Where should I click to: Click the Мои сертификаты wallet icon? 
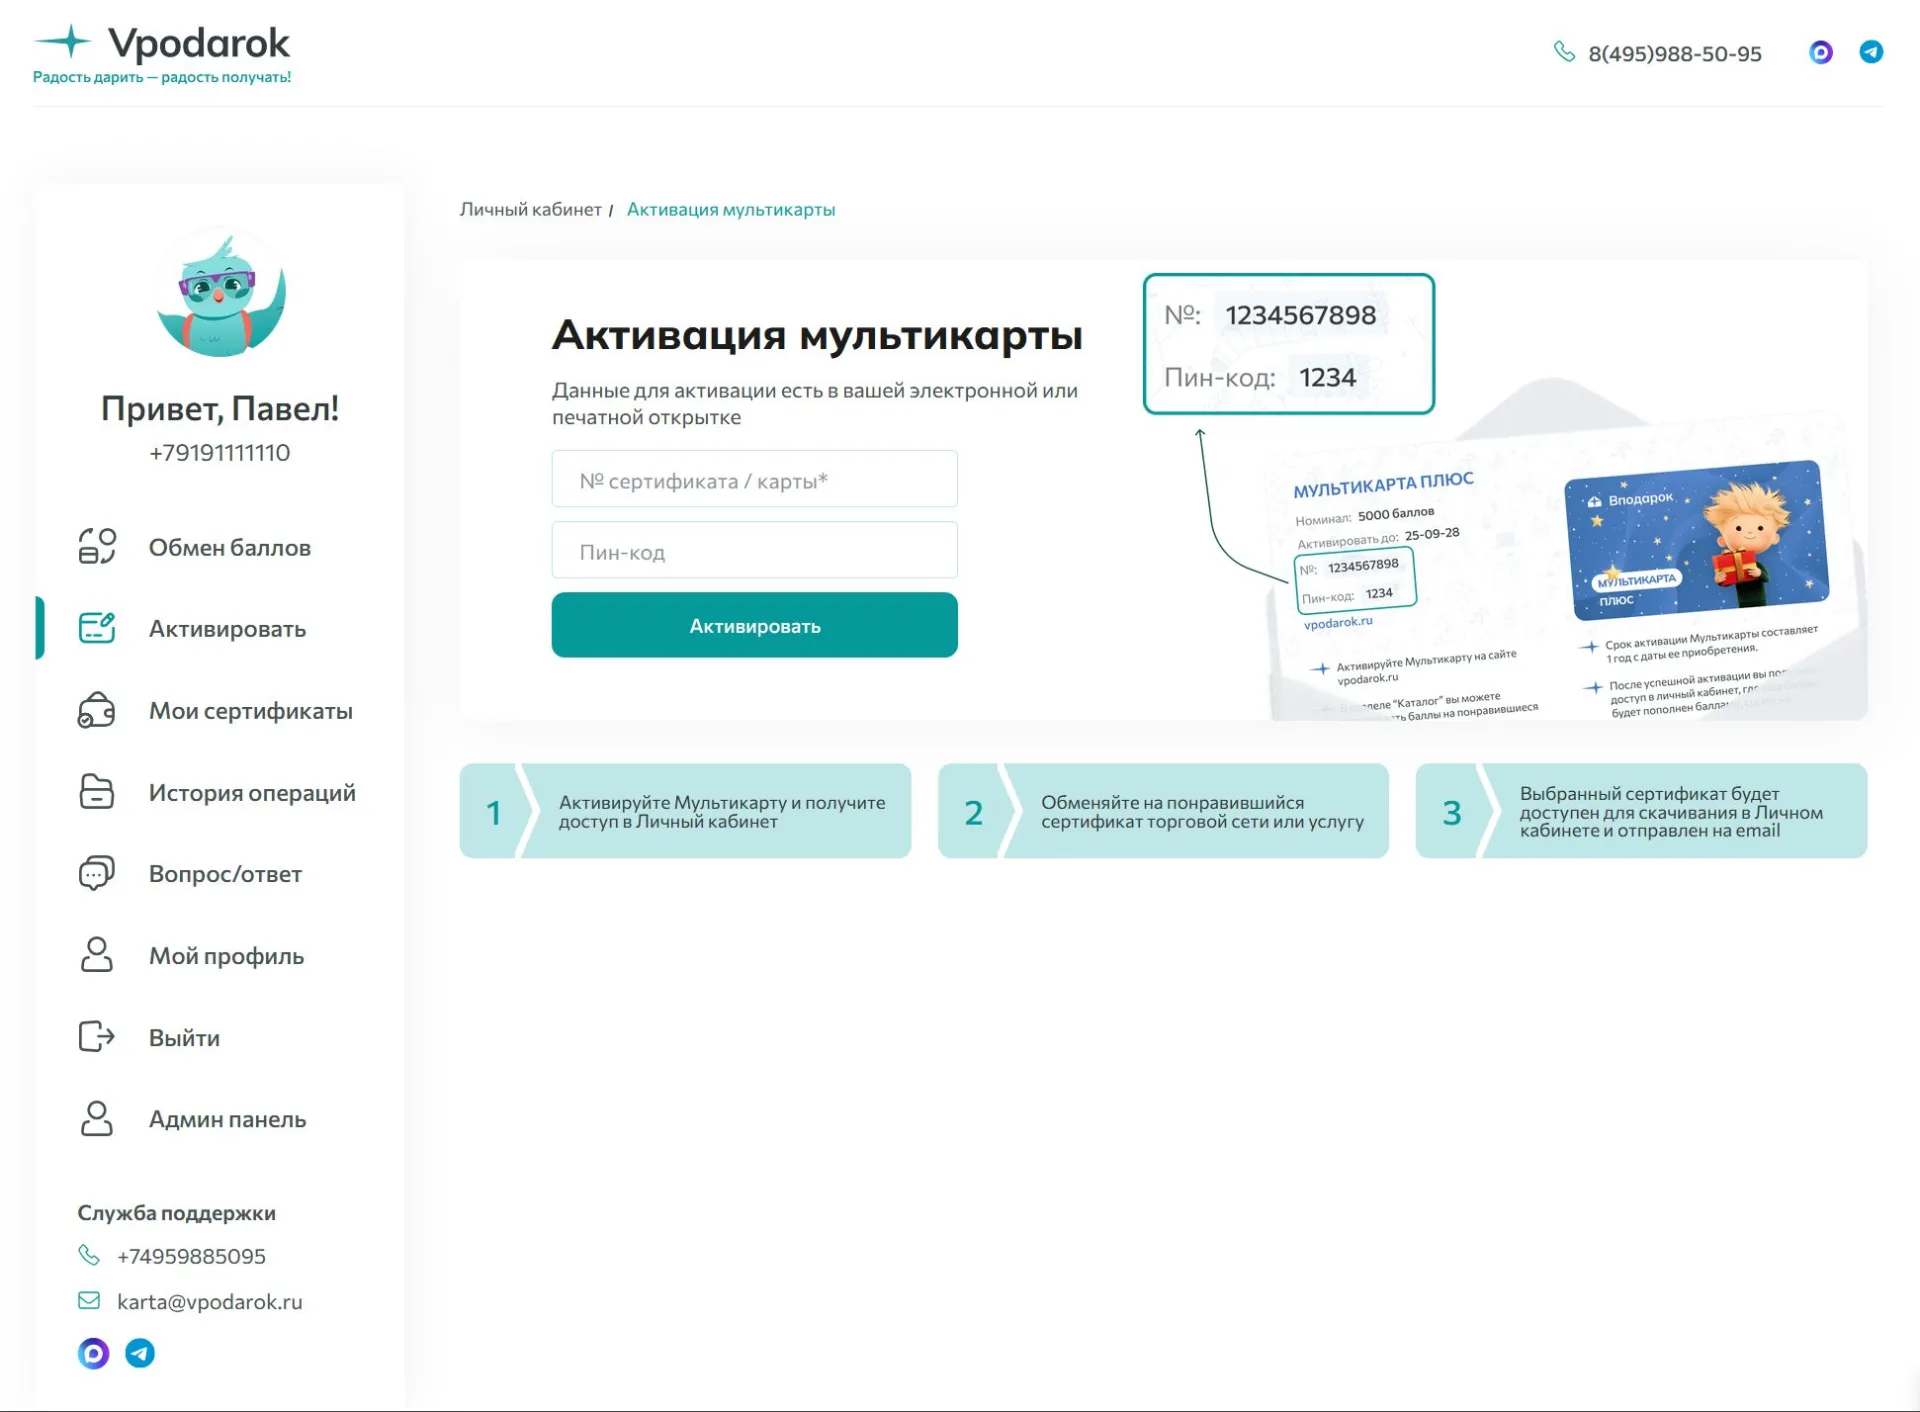pyautogui.click(x=97, y=710)
